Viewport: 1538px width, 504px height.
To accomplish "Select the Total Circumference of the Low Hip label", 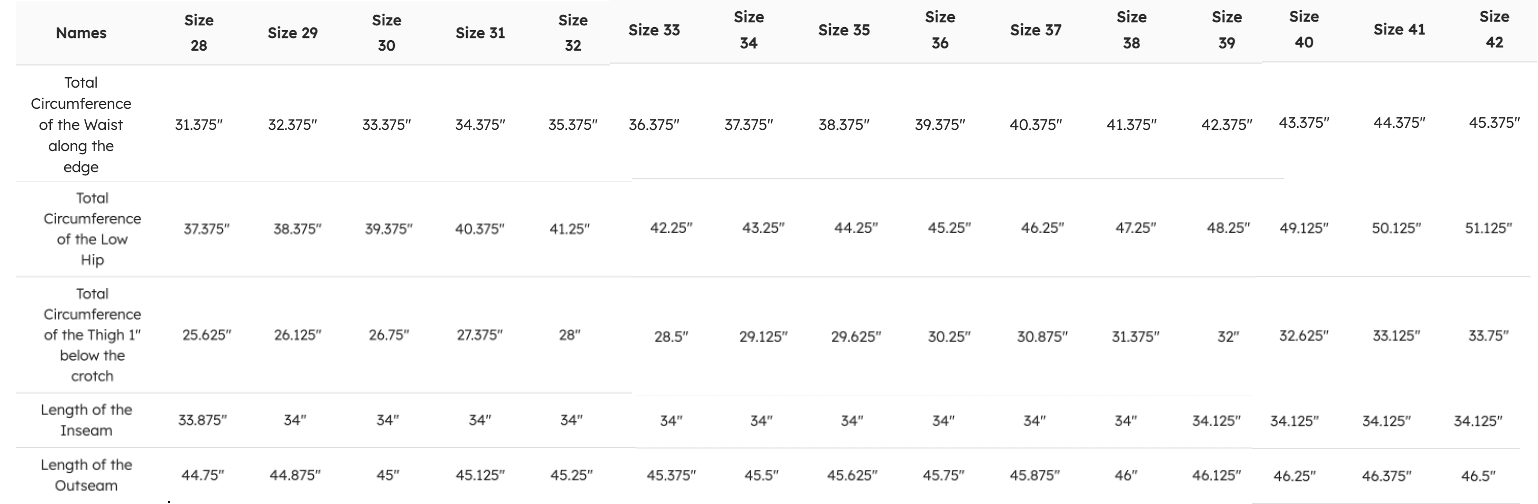I will pos(92,229).
